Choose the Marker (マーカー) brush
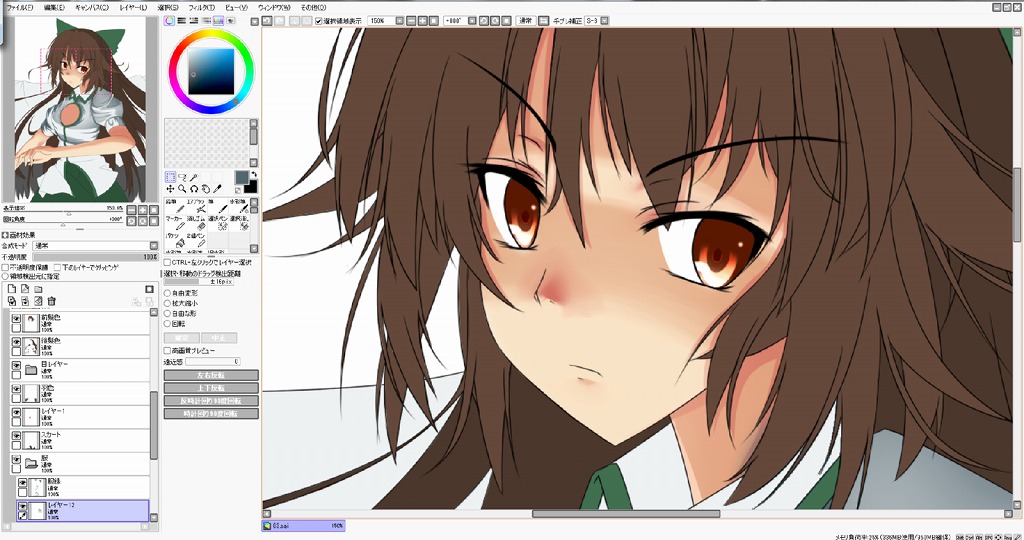Viewport: 1024px width, 540px height. tap(175, 223)
